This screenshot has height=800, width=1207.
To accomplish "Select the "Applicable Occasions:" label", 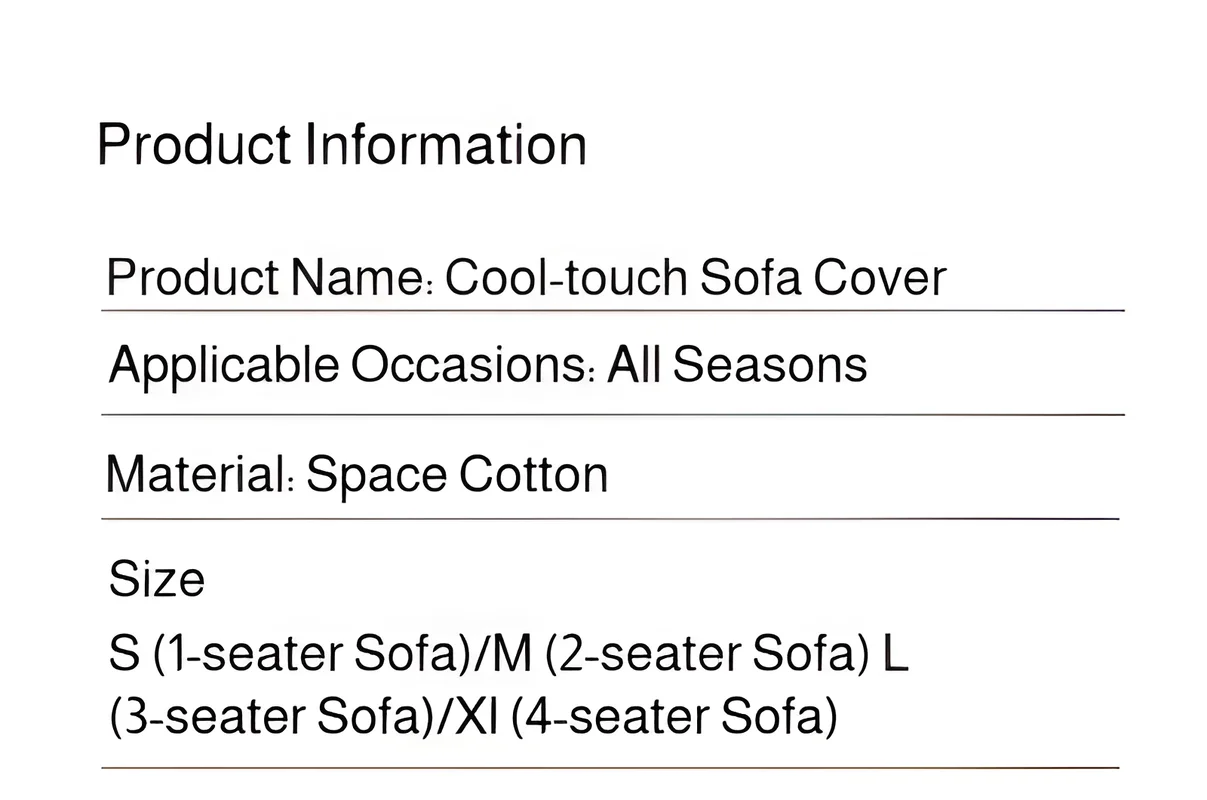I will click(352, 364).
